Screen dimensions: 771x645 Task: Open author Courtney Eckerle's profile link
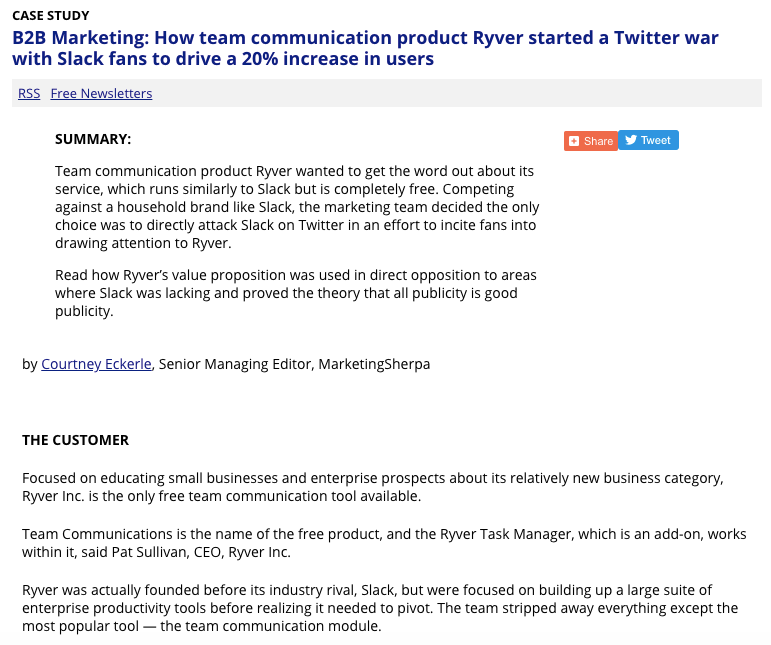tap(96, 364)
